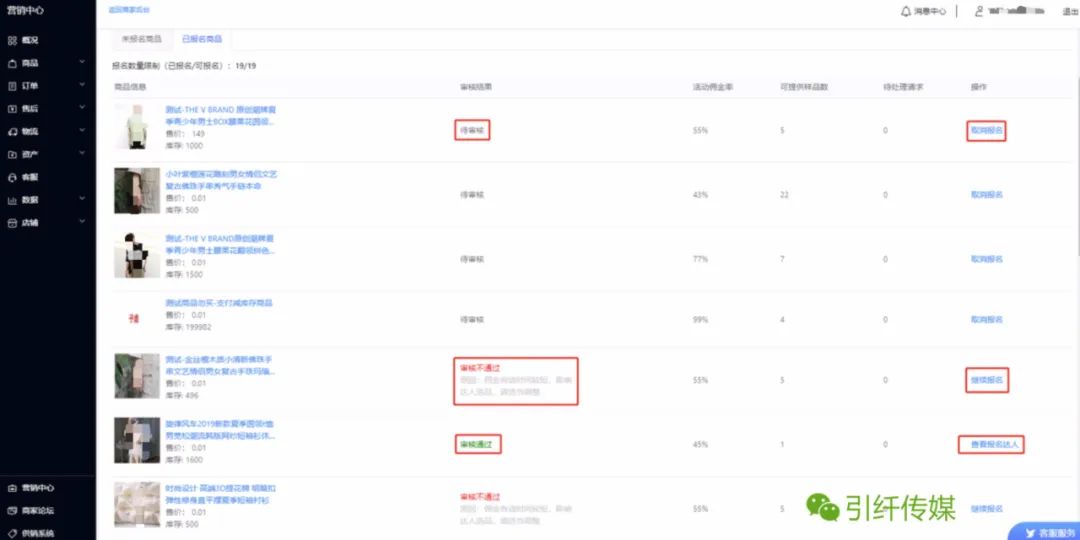Click 取消报名 for the item with stock 1500
The width and height of the screenshot is (1080, 540).
point(986,260)
